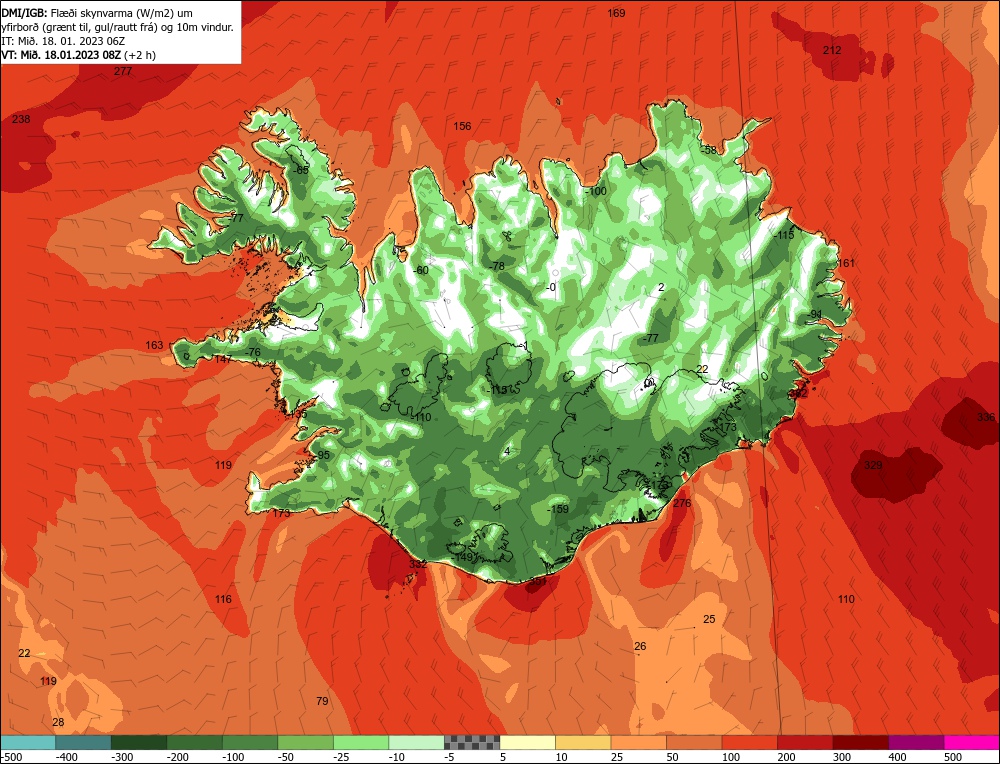Screen dimensions: 1000x764
Task: Pick the magenta legend swatch above 500
Action: [x=972, y=742]
